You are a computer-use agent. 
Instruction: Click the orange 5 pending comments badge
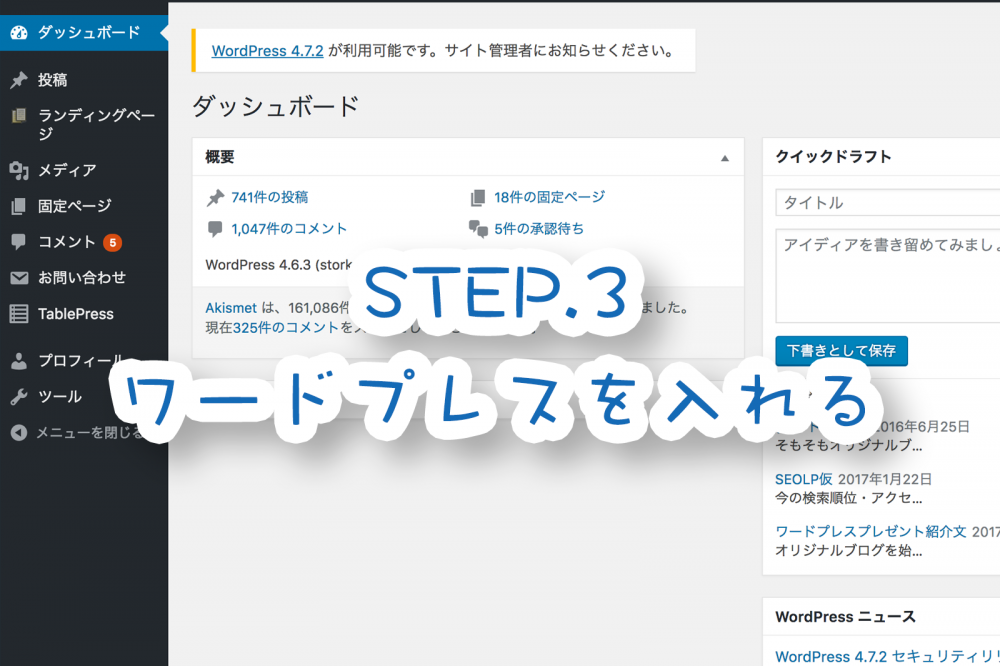point(113,242)
